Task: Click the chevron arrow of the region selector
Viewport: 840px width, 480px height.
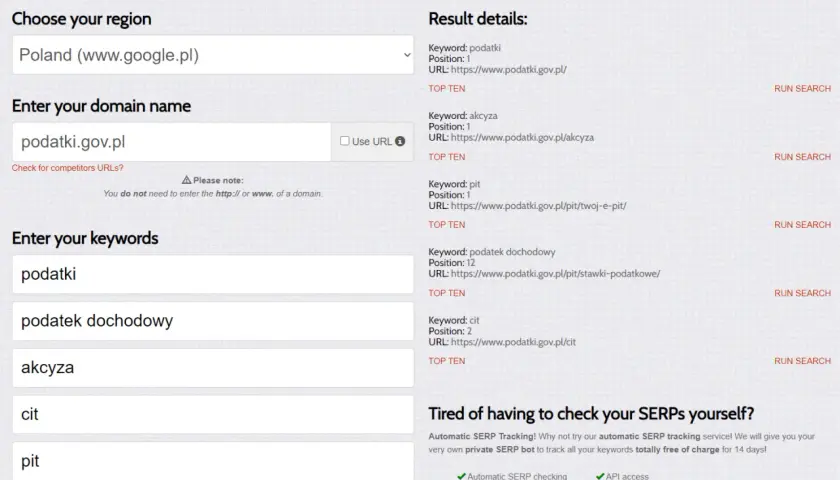Action: (x=407, y=55)
